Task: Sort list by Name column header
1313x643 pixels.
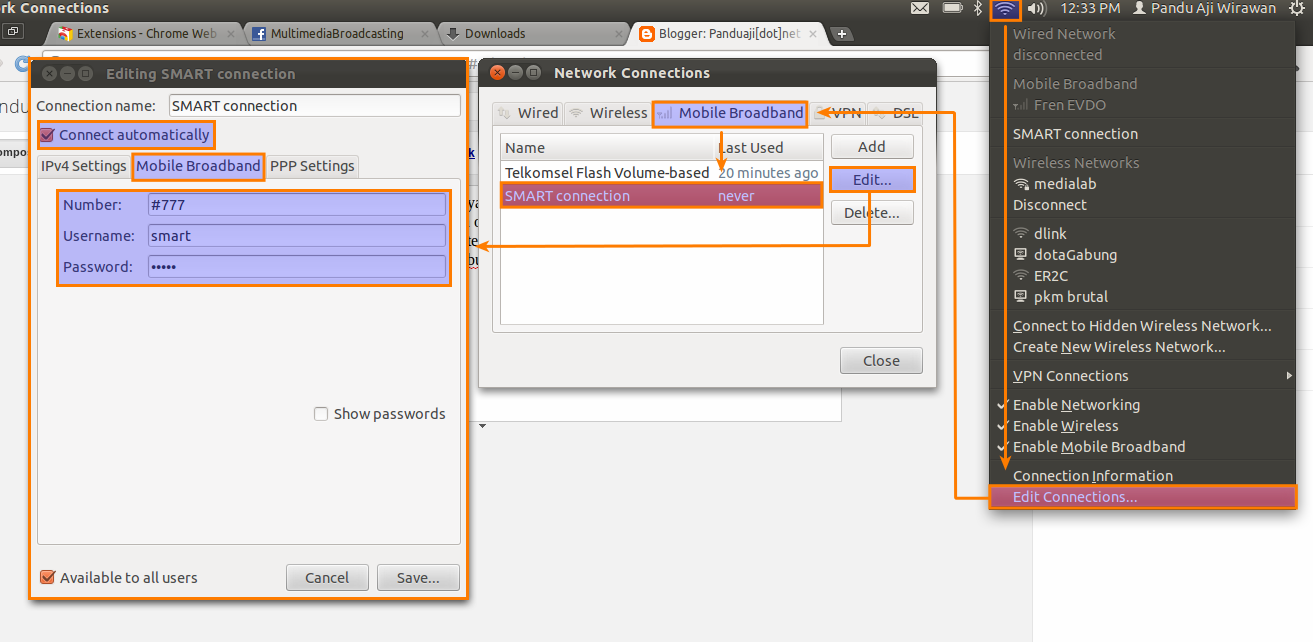Action: point(607,147)
